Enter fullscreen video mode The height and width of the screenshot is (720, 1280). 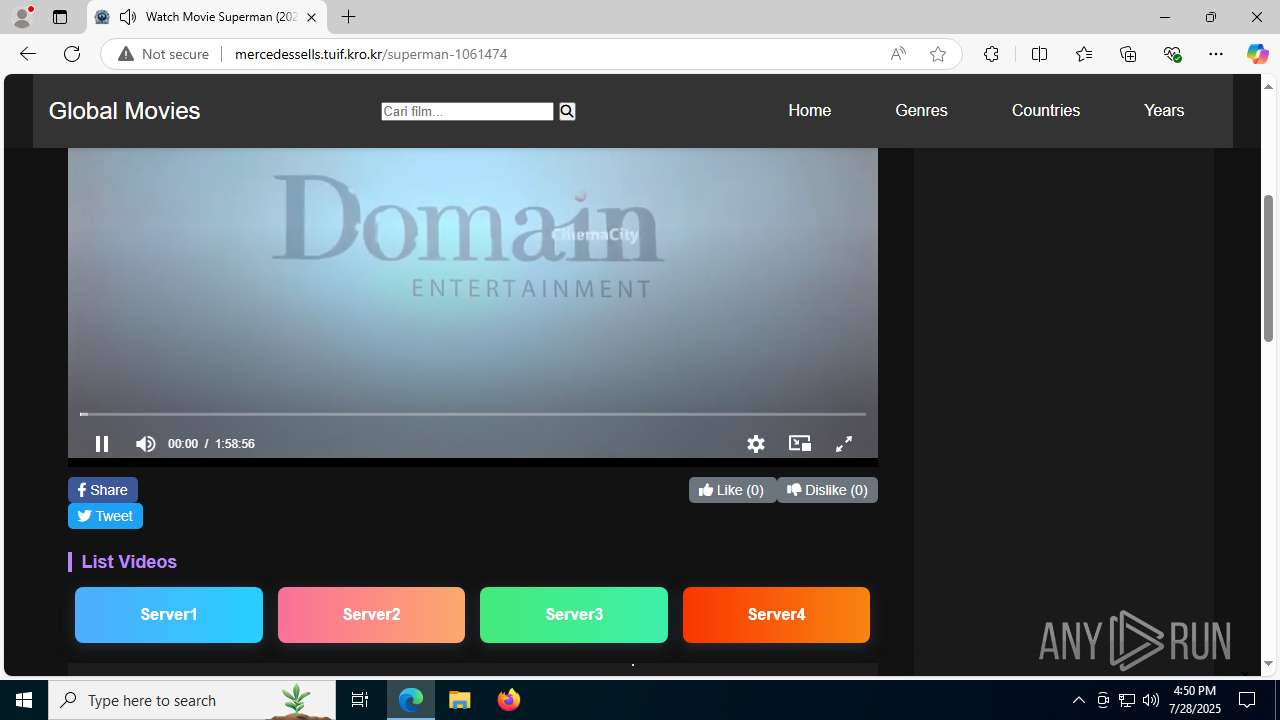click(844, 444)
